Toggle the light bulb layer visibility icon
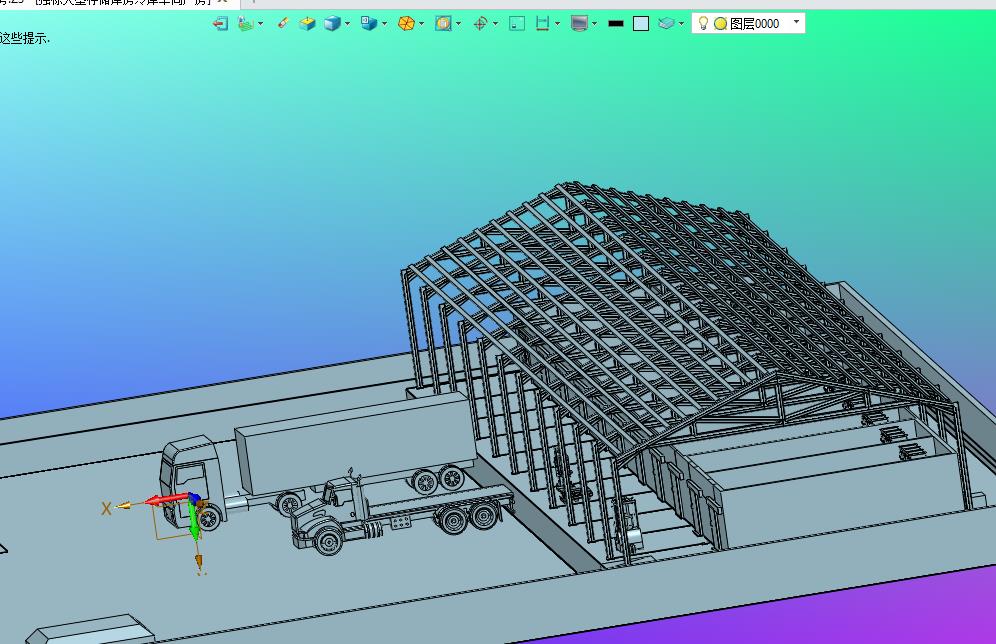 703,23
